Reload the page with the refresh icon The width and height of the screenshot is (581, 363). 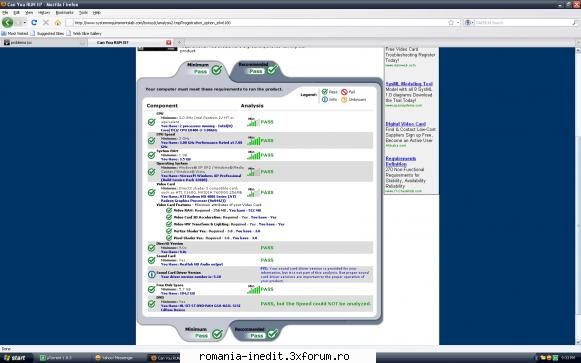[34, 23]
